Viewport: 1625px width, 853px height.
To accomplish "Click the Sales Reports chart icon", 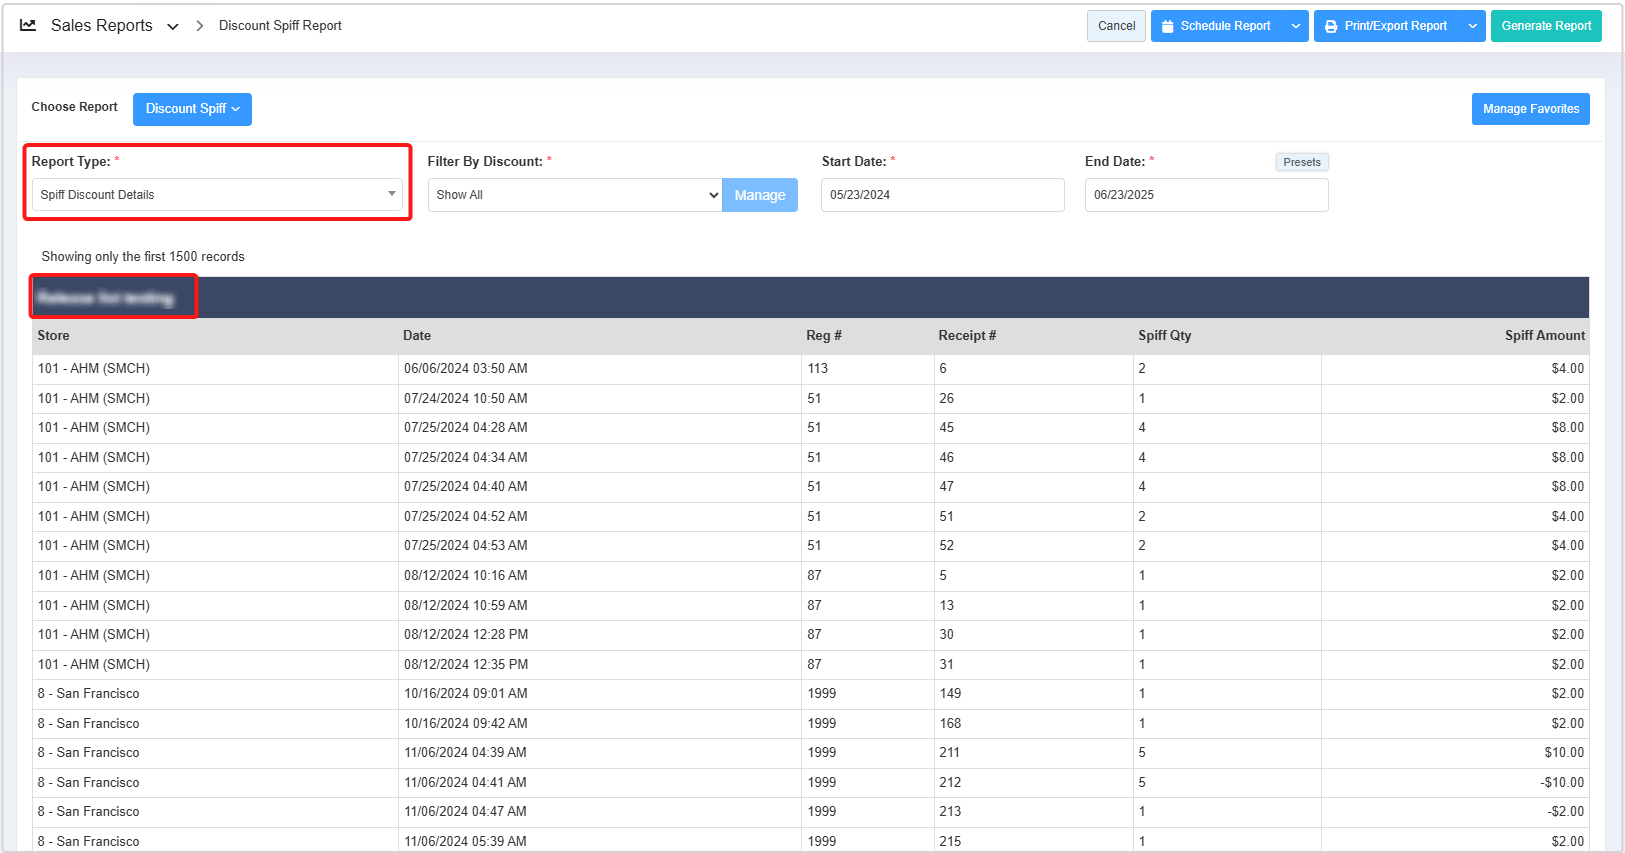I will tap(28, 26).
